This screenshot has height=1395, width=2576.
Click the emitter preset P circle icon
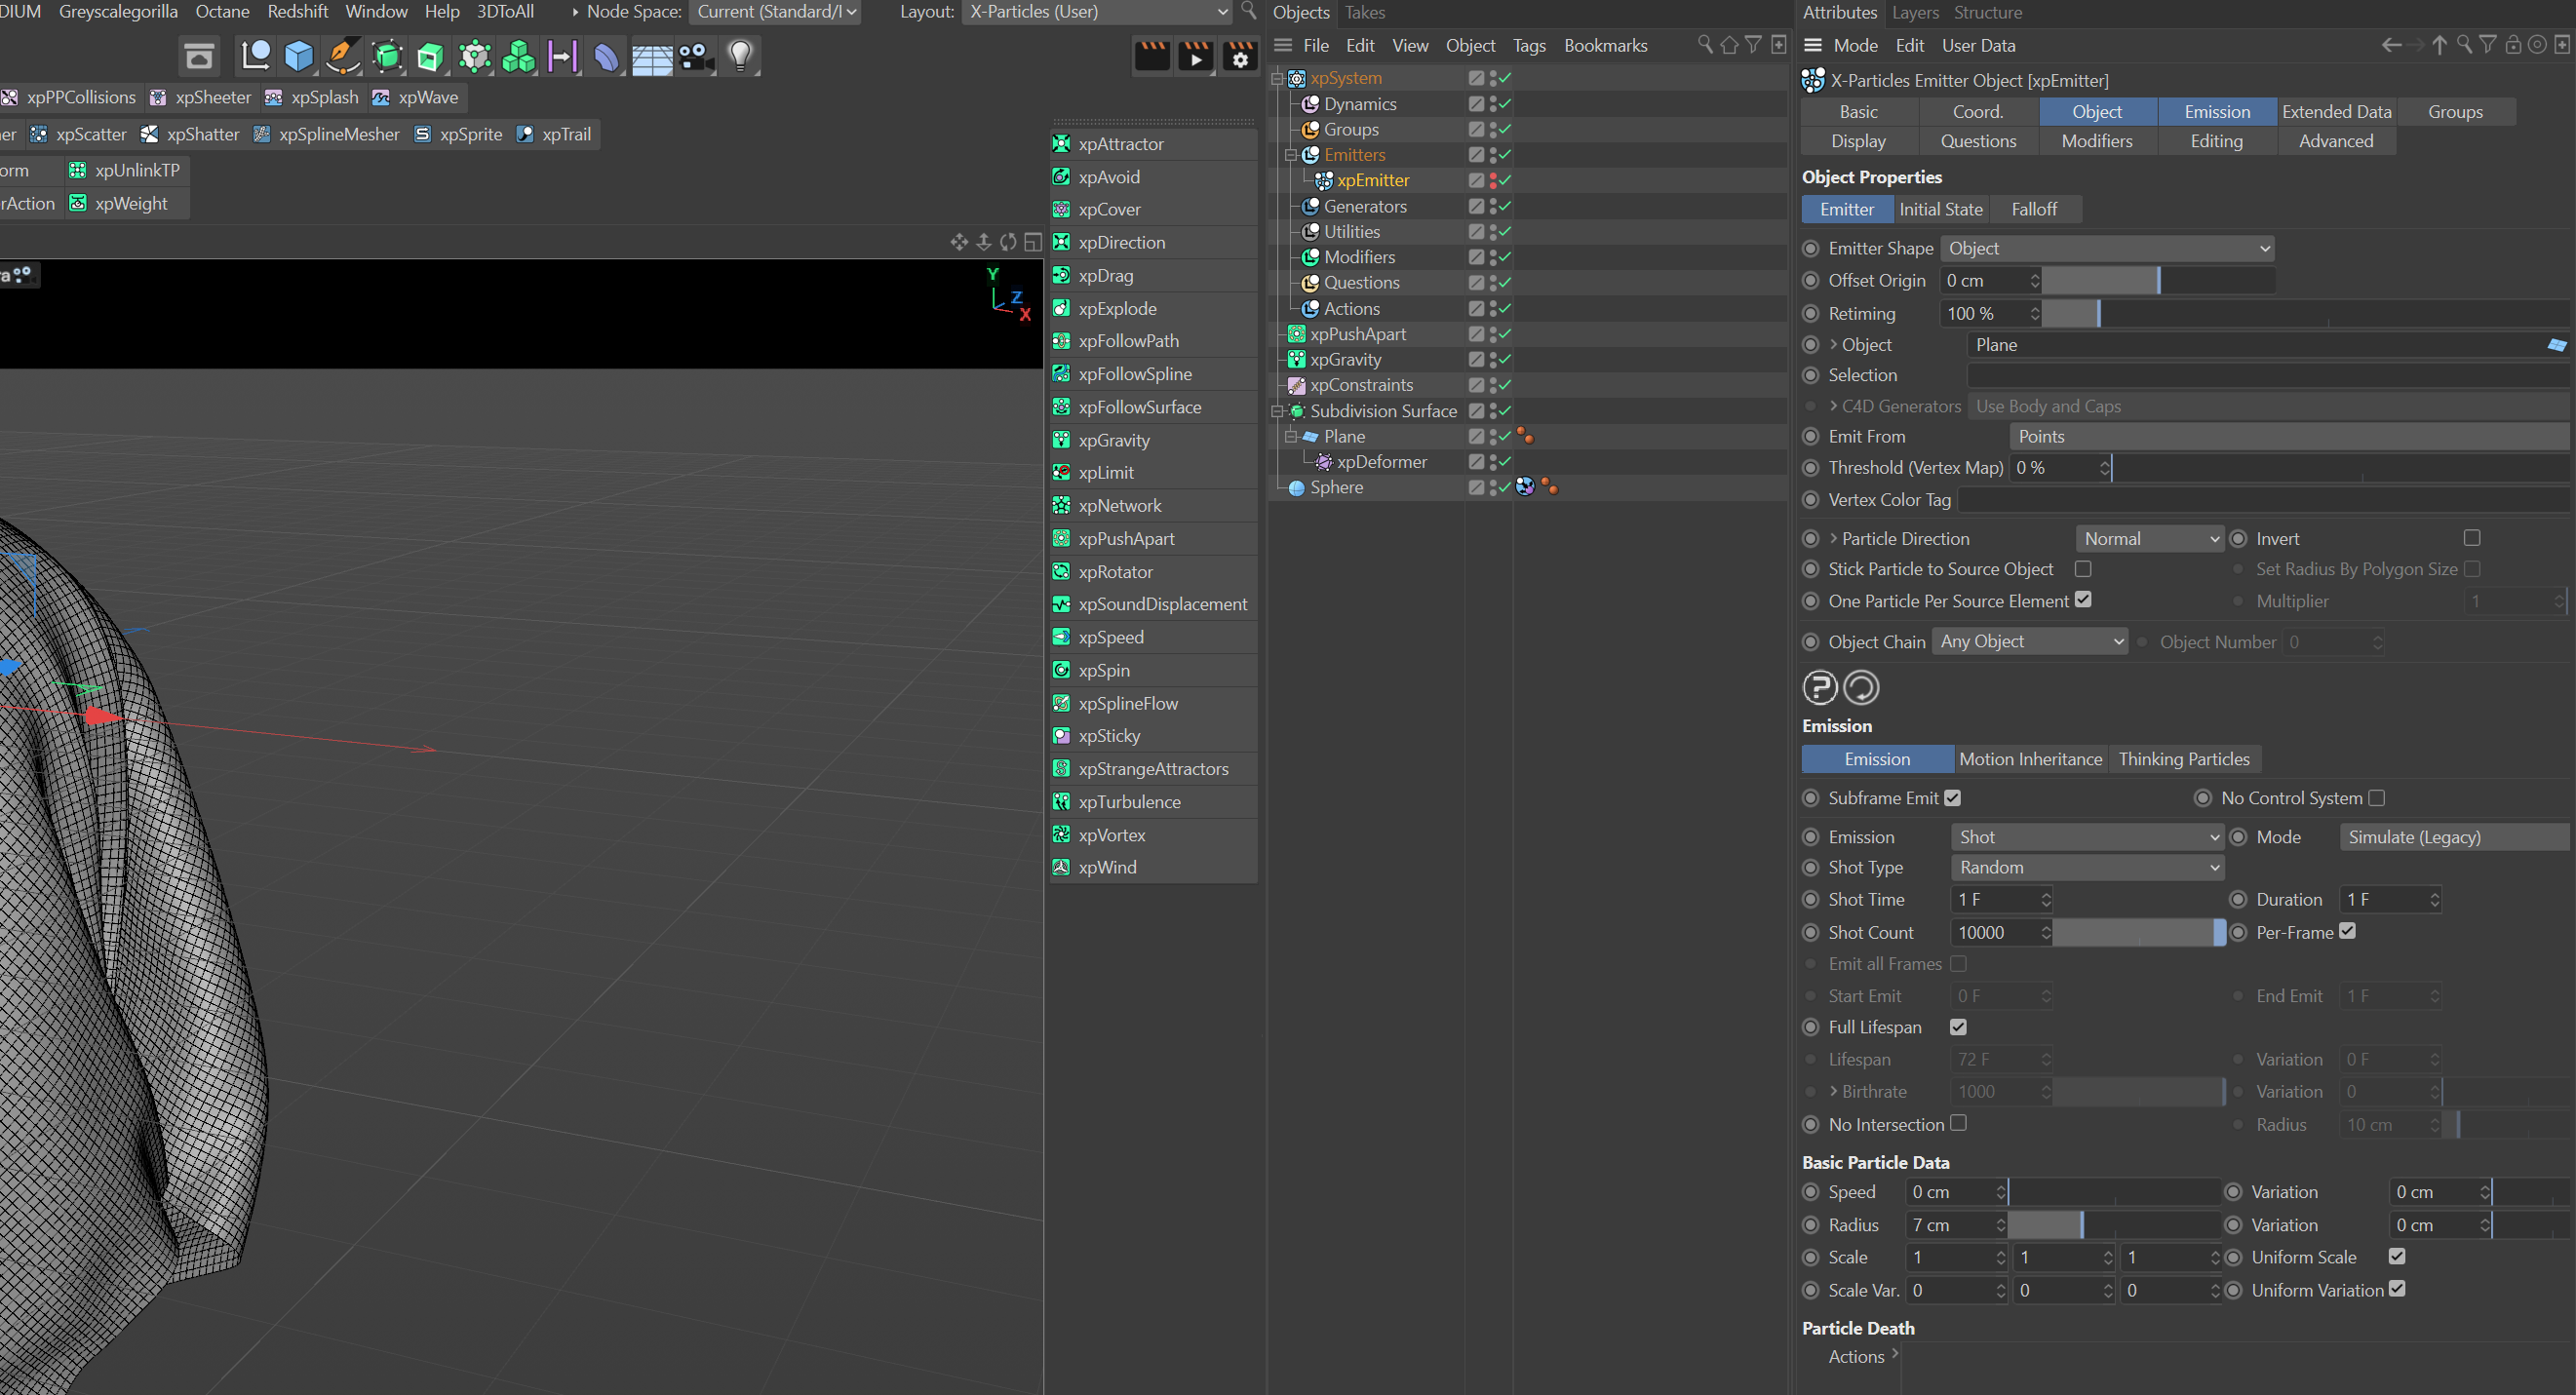(x=1820, y=688)
